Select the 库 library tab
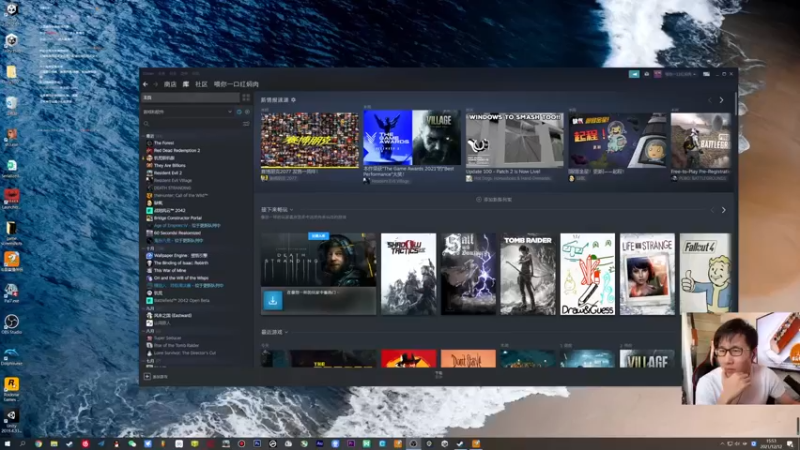This screenshot has height=450, width=800. pos(186,84)
